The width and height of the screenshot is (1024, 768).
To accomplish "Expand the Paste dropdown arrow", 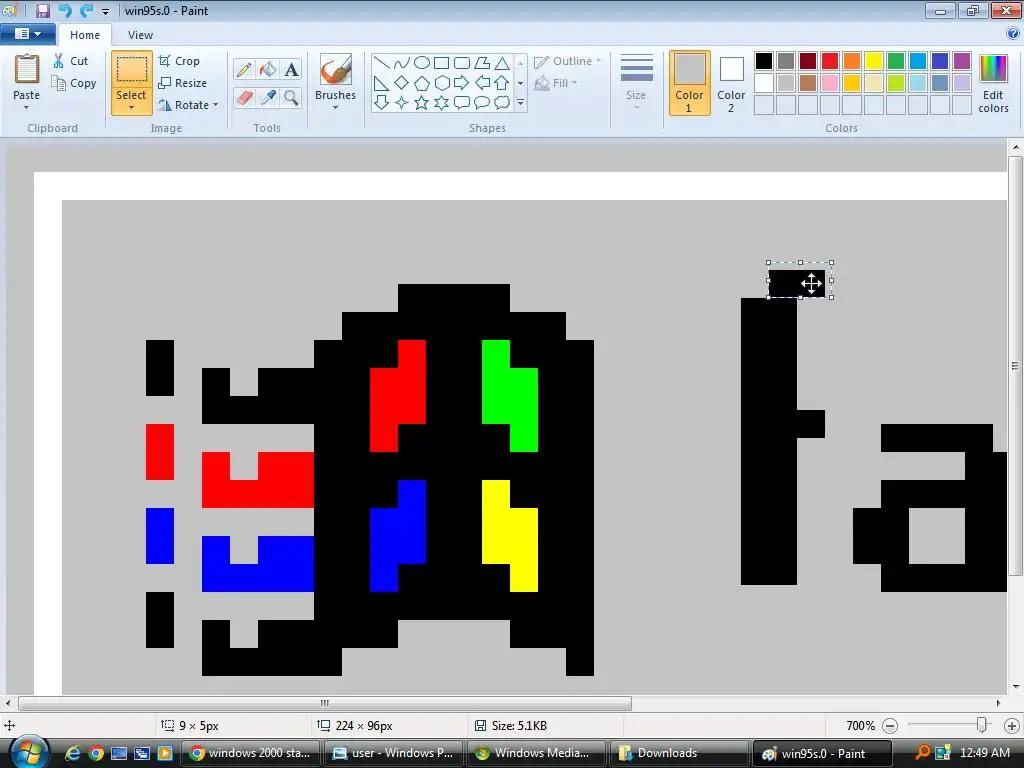I will coord(27,108).
